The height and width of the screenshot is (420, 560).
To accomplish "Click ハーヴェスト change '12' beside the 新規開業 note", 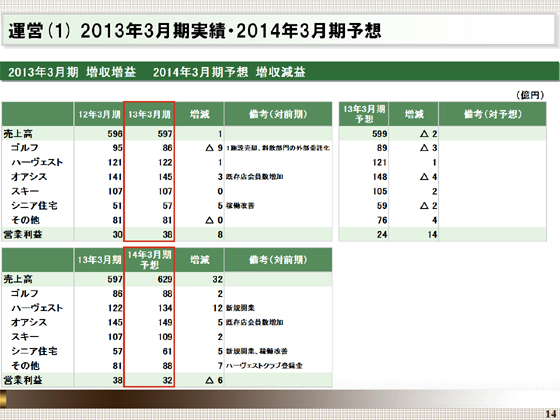I will 218,308.
